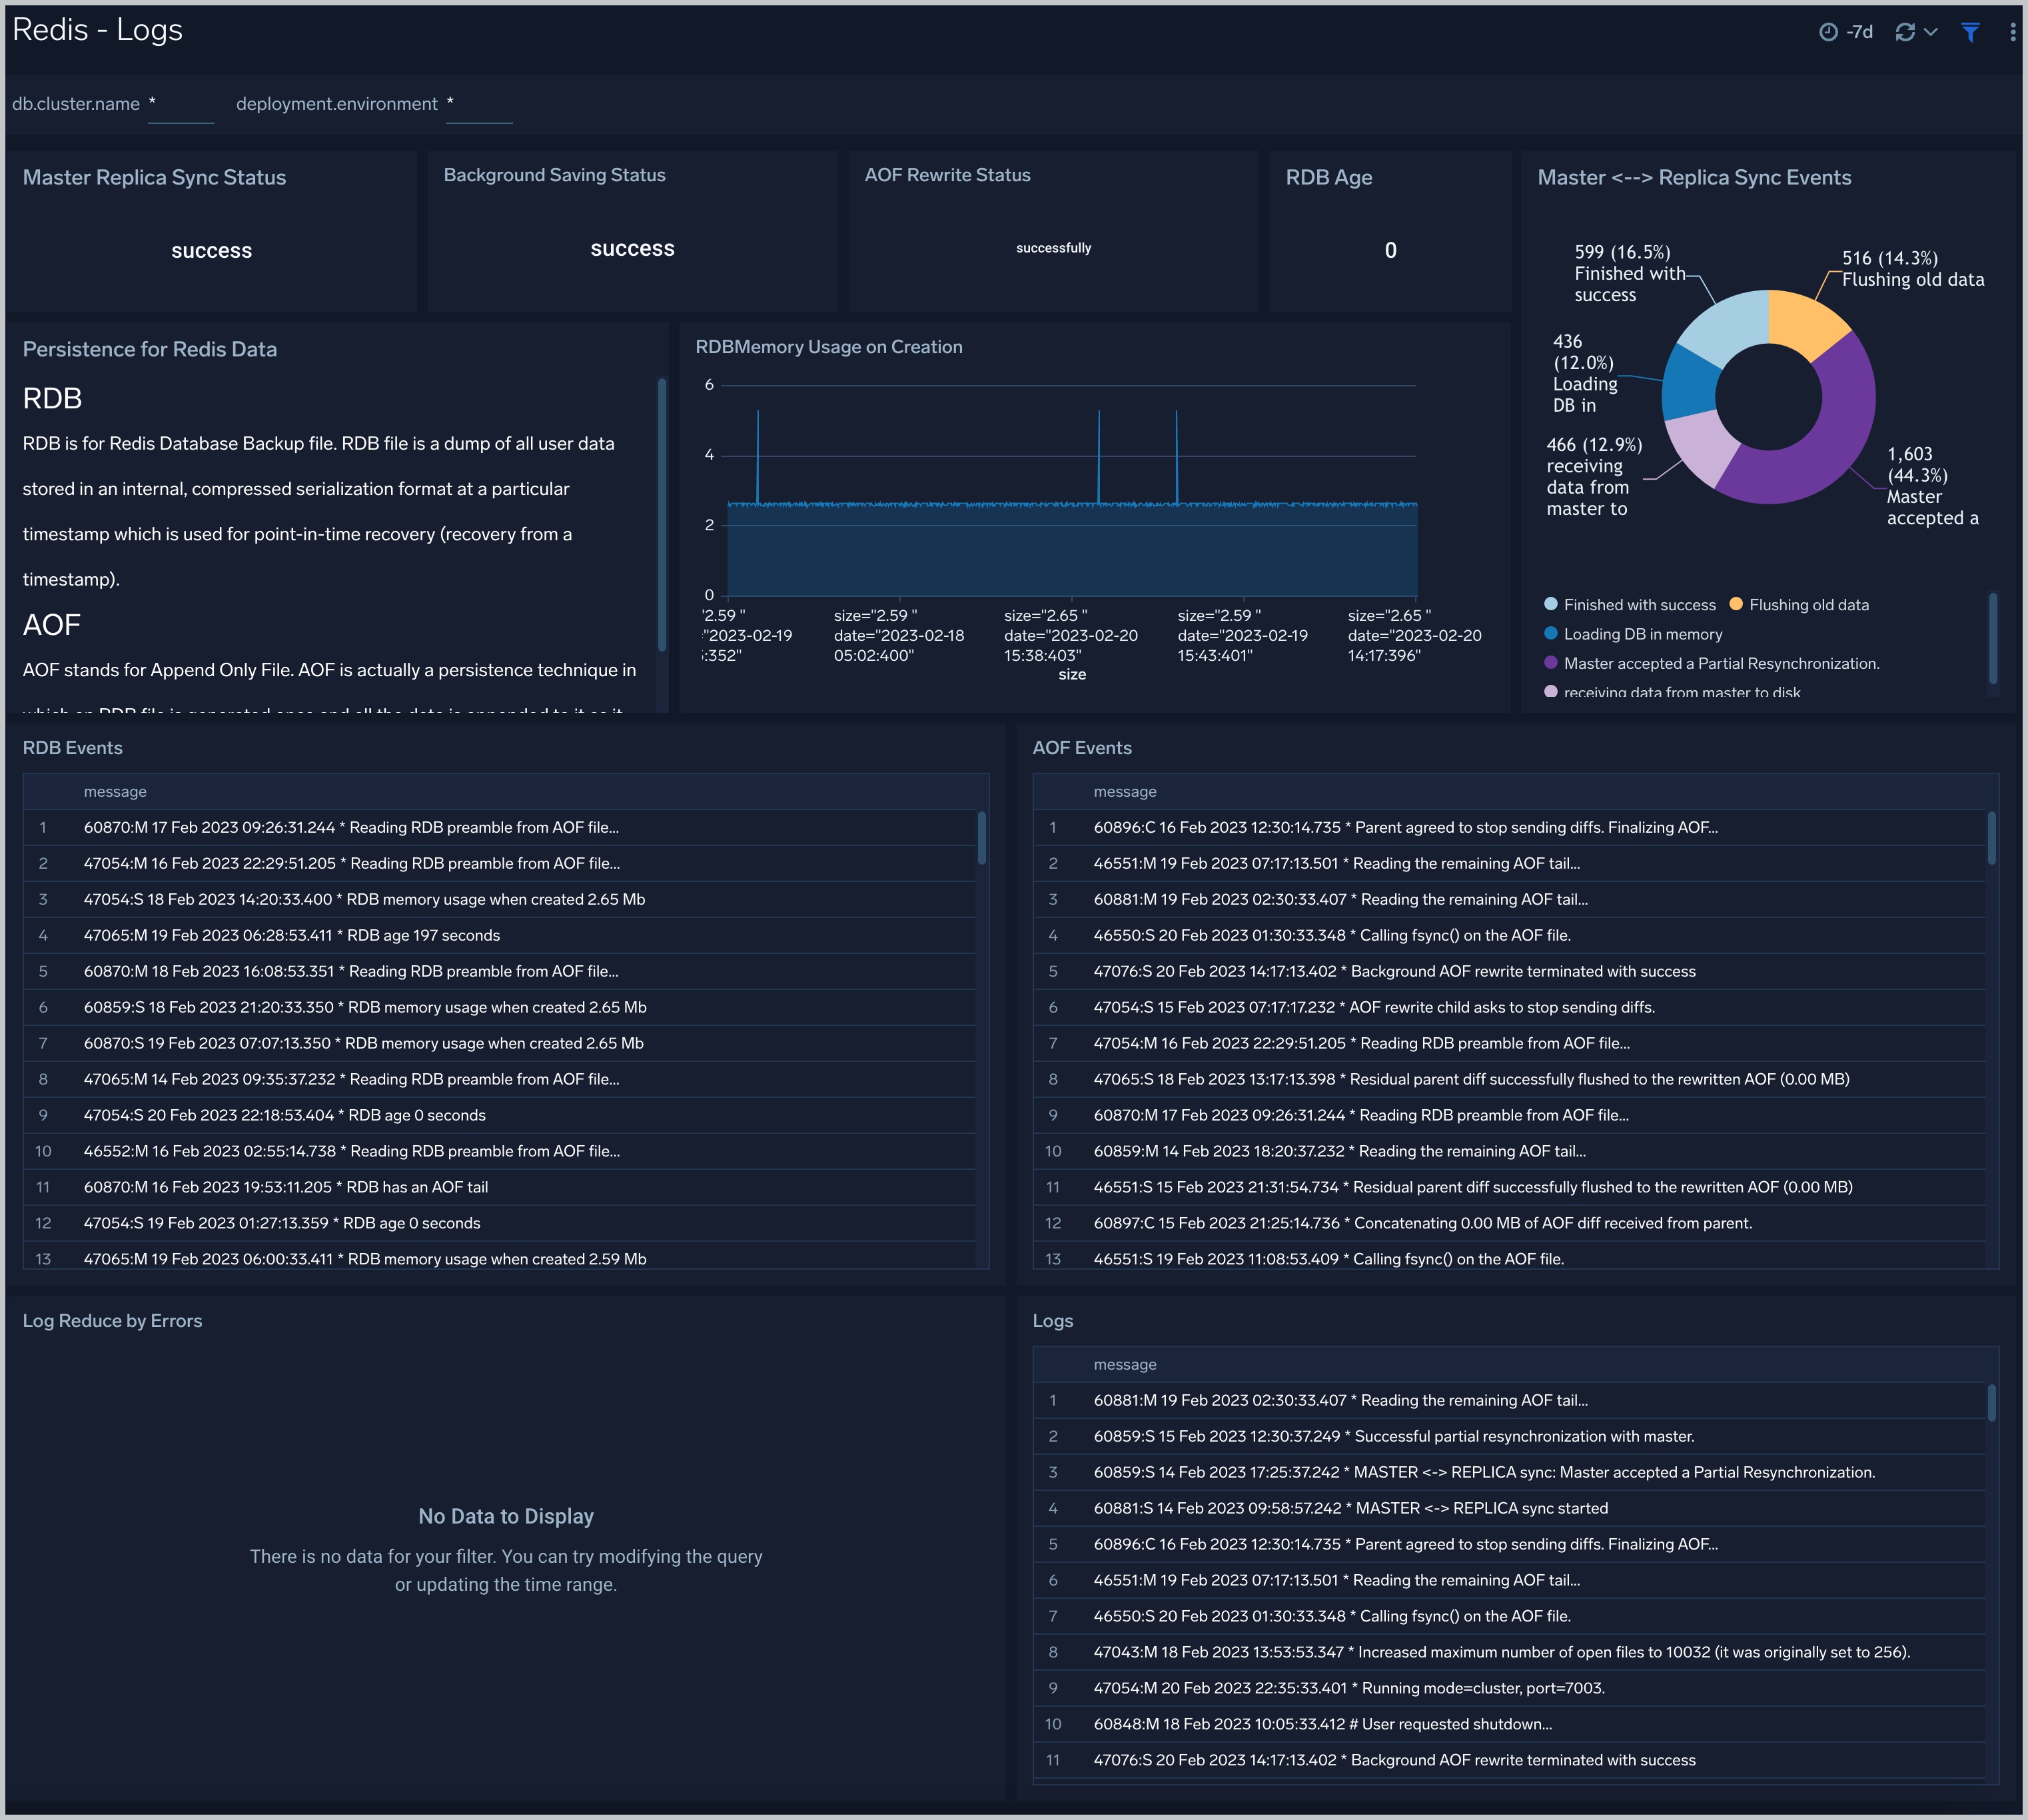Viewport: 2028px width, 1820px height.
Task: Click the No Data to Display message
Action: click(x=506, y=1517)
